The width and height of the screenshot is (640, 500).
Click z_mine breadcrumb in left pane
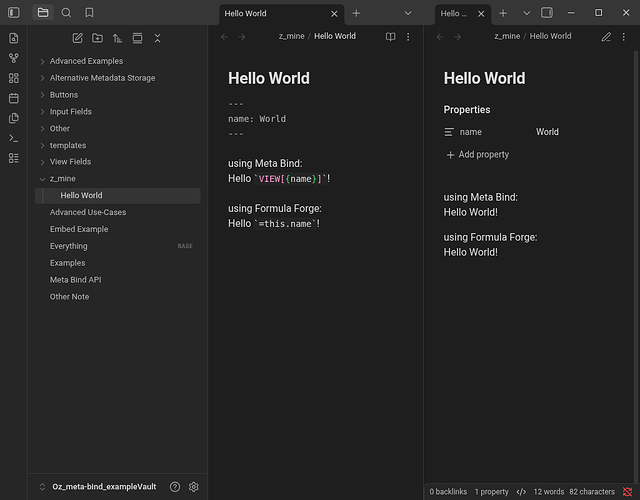tap(291, 36)
